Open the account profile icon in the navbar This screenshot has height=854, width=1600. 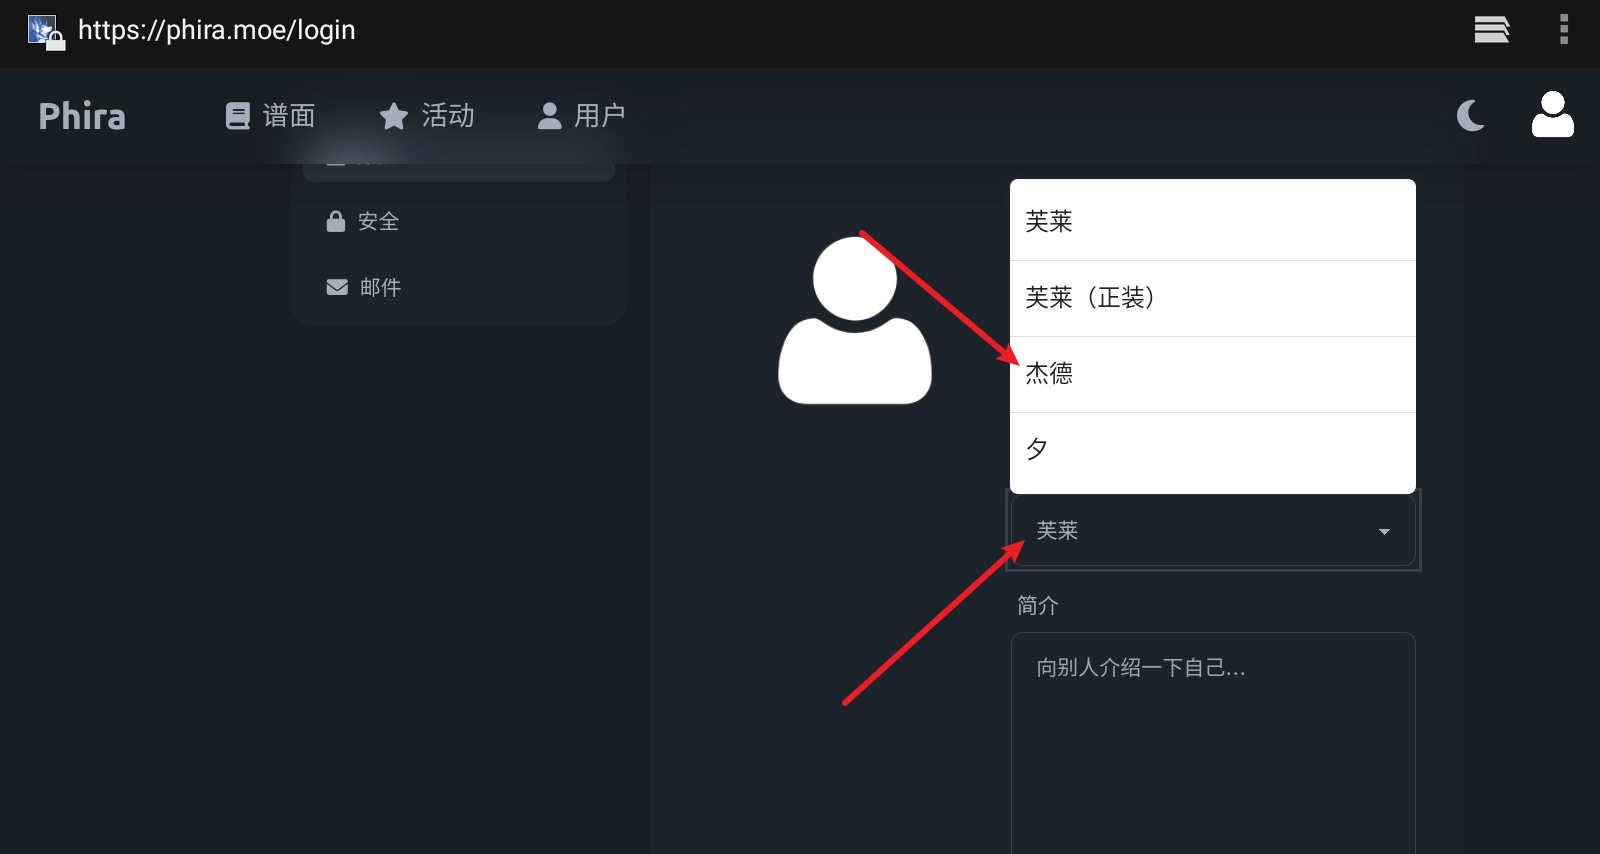point(1552,115)
